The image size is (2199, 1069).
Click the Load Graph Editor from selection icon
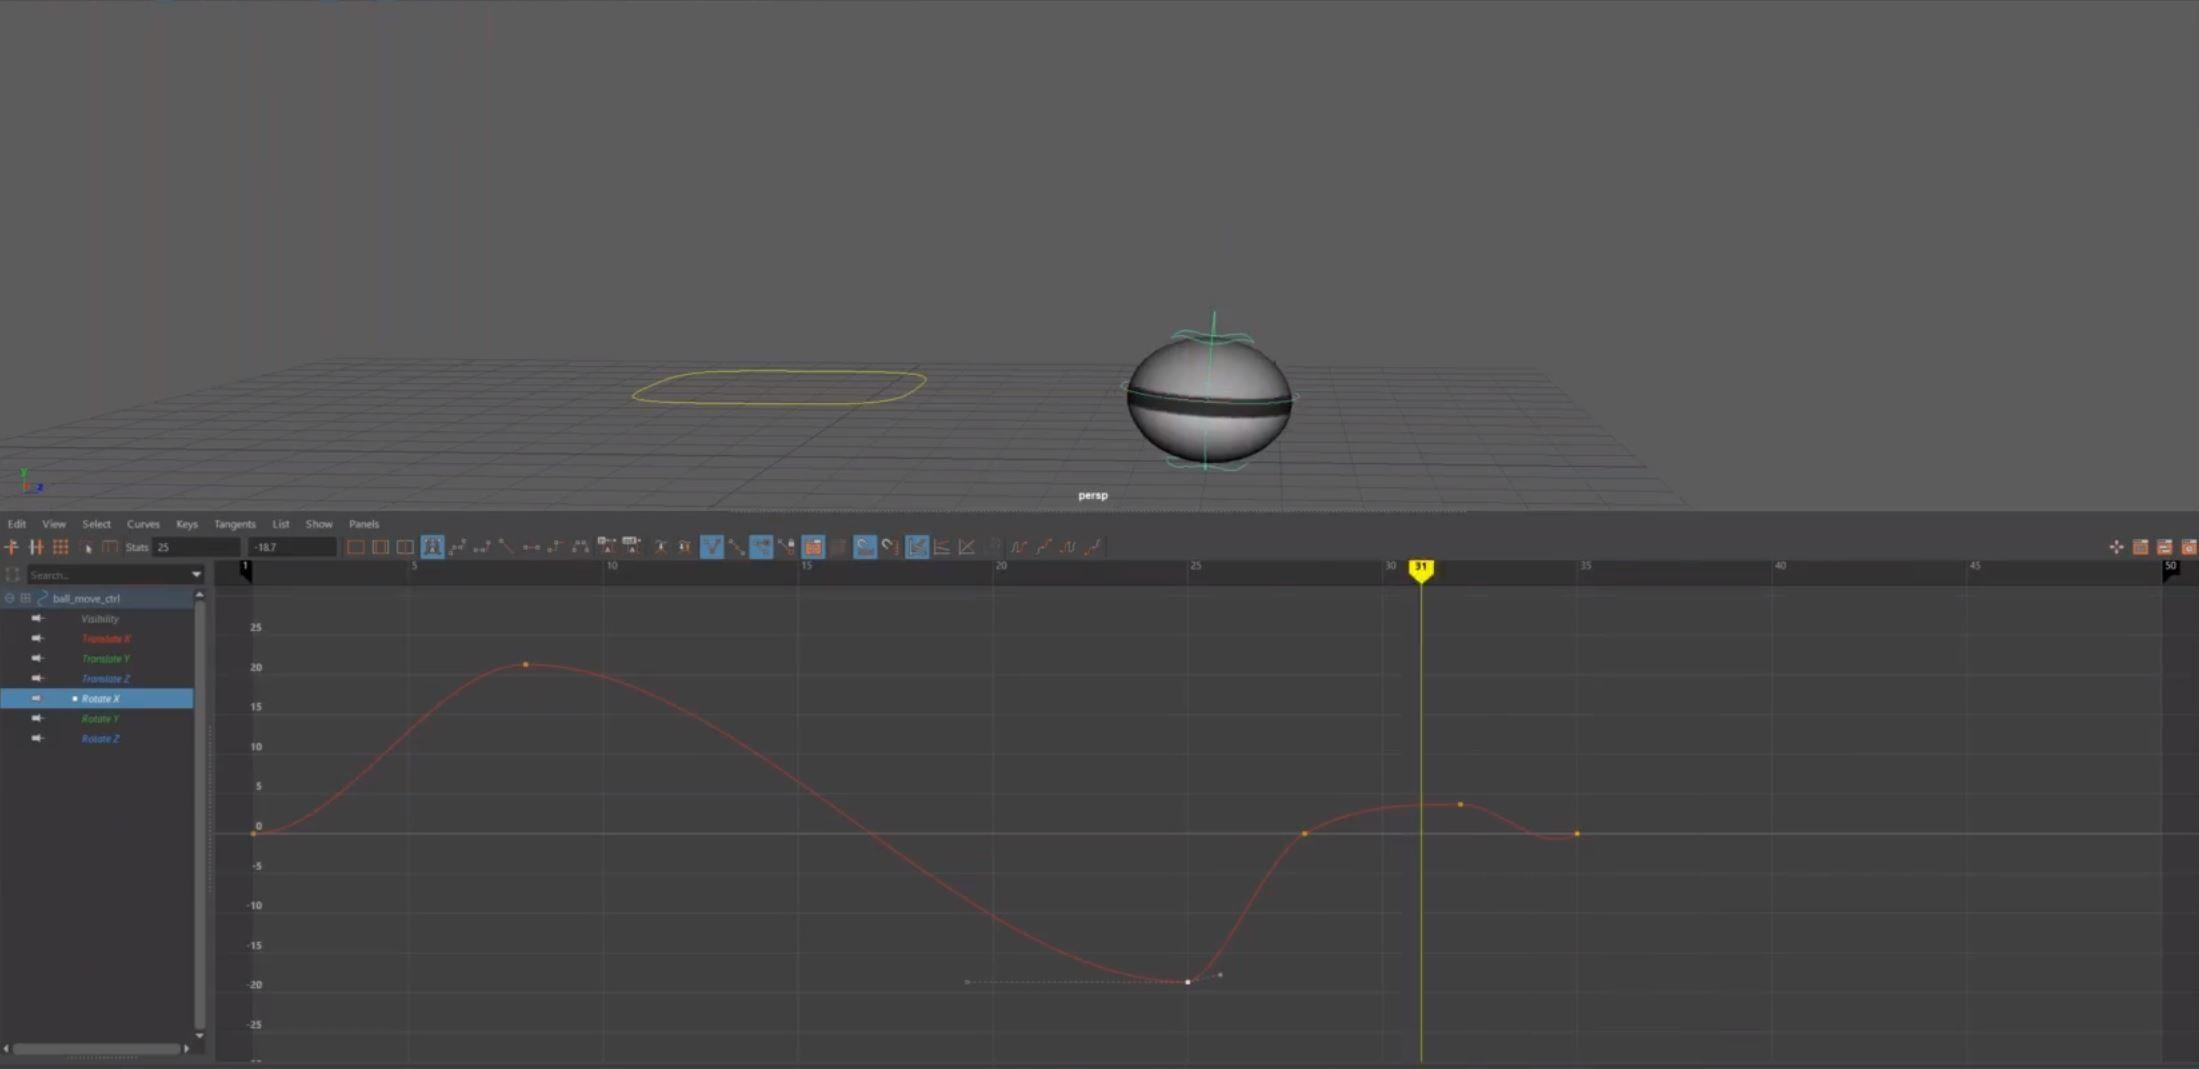(x=839, y=547)
